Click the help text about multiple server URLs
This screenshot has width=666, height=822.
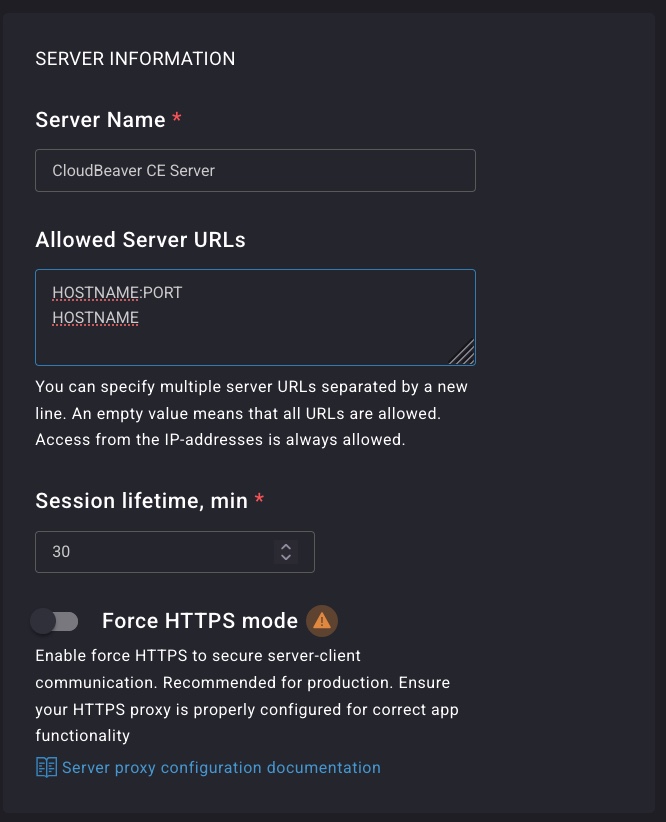[x=250, y=413]
